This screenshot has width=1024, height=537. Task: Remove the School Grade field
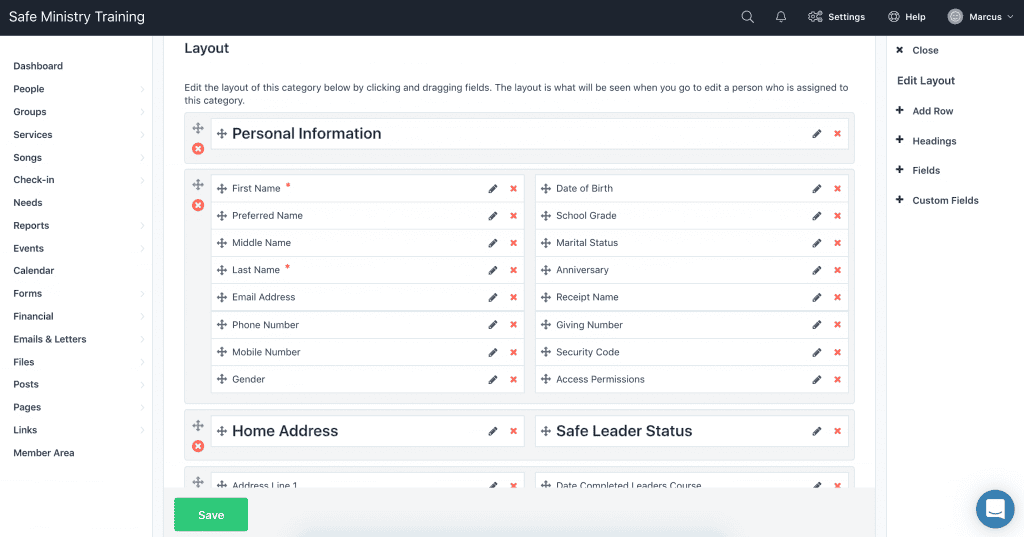(x=837, y=216)
